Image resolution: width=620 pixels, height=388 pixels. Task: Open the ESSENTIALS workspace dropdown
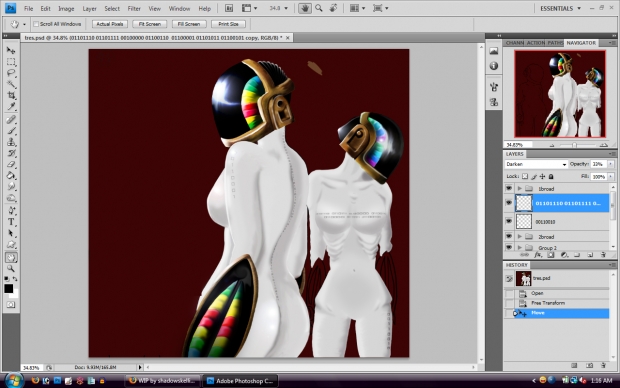[561, 8]
